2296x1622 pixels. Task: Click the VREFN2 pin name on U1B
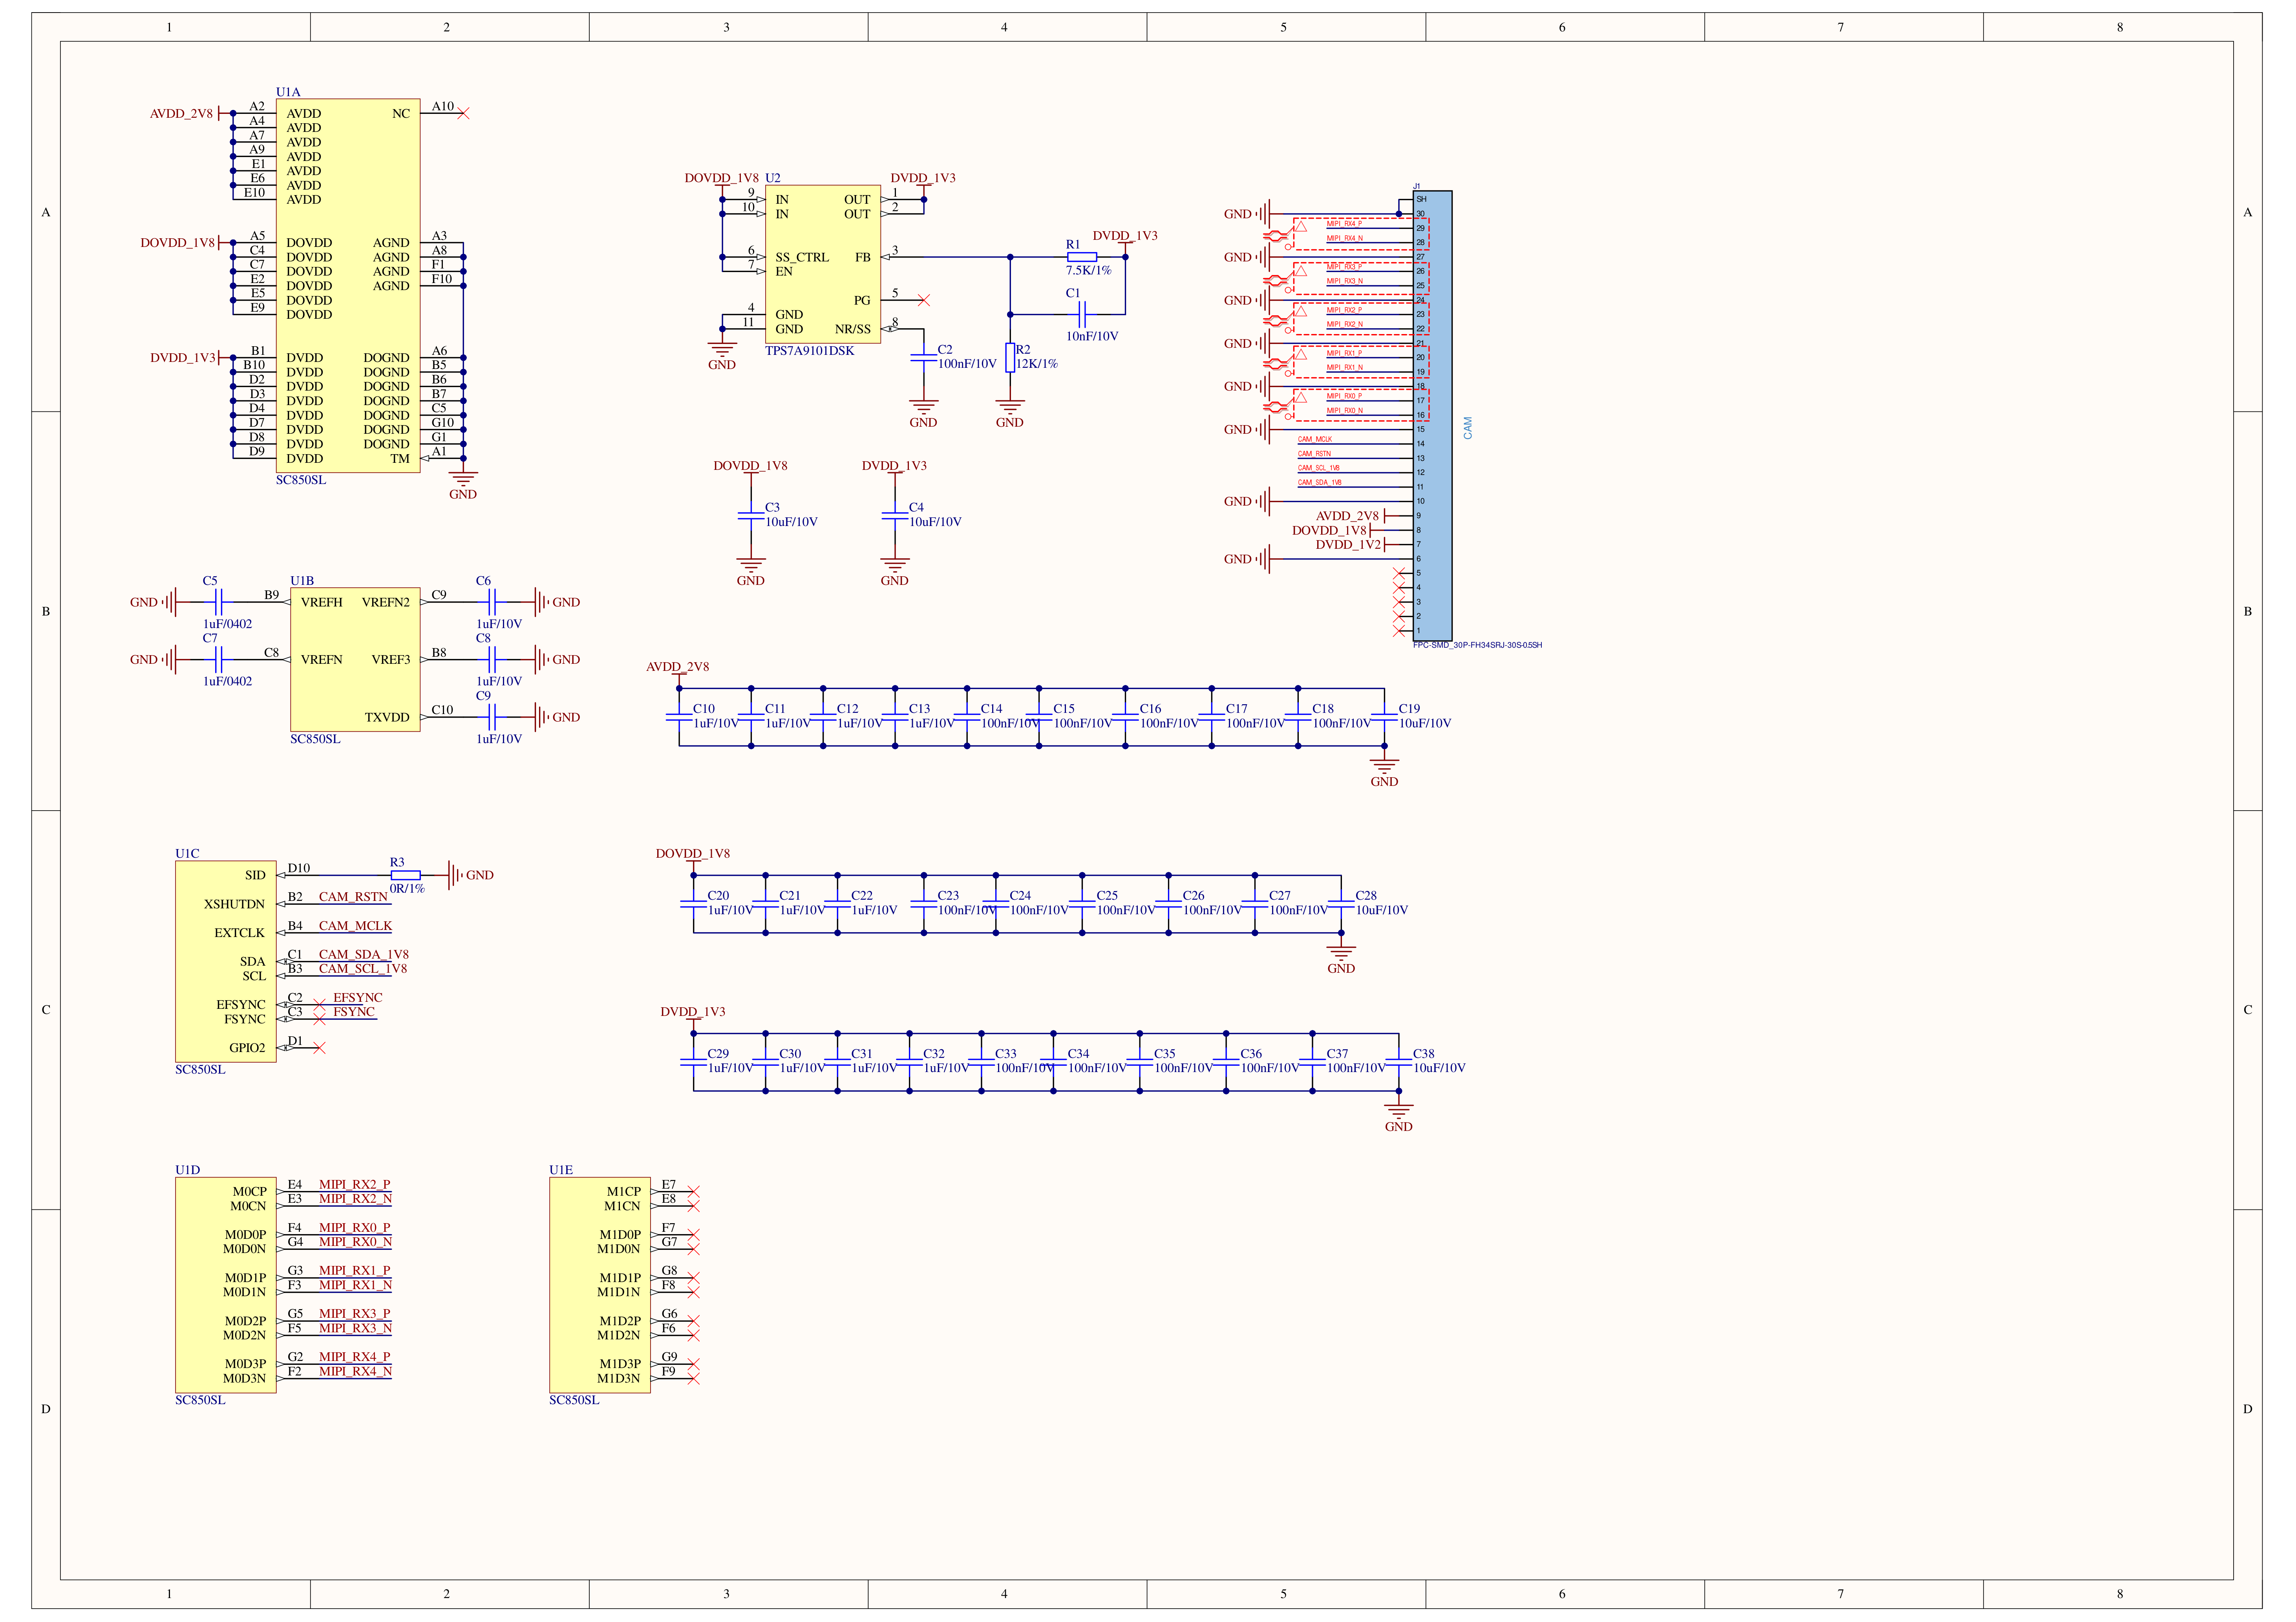386,603
